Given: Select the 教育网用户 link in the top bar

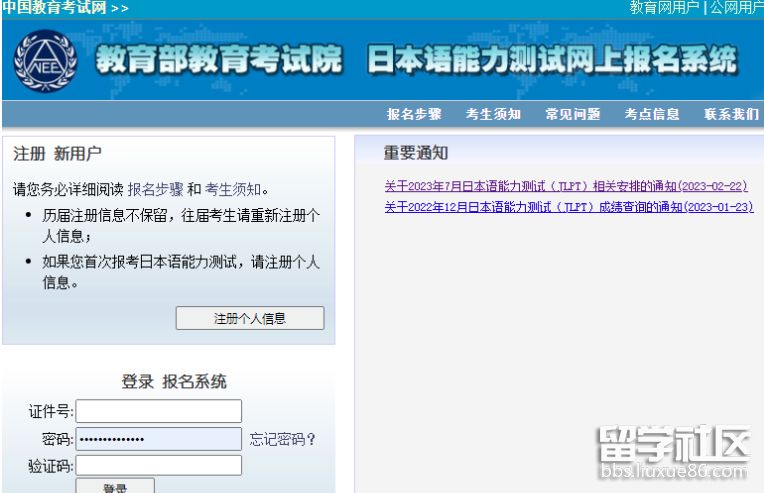Looking at the screenshot, I should (664, 8).
